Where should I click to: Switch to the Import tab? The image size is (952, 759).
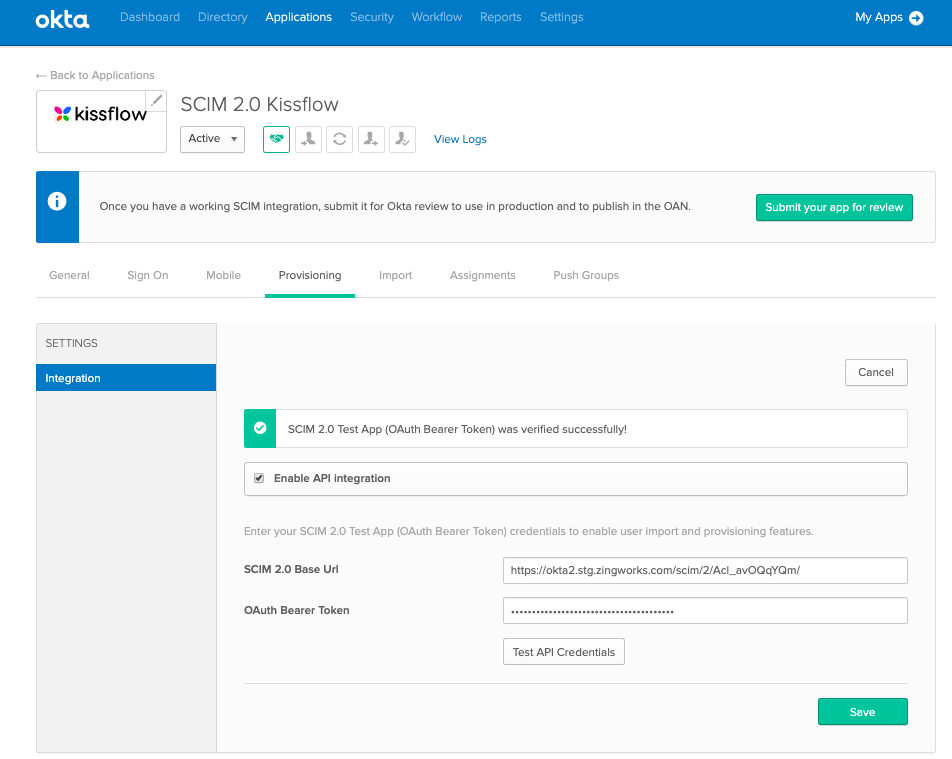[395, 275]
